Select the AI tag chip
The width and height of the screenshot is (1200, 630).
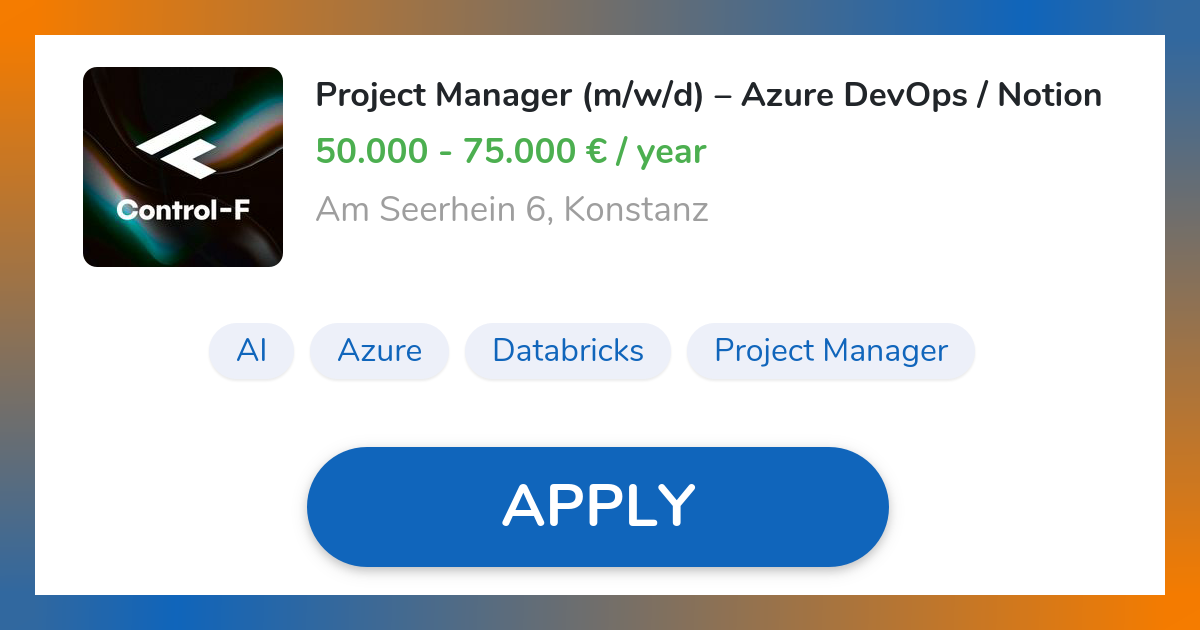coord(252,351)
